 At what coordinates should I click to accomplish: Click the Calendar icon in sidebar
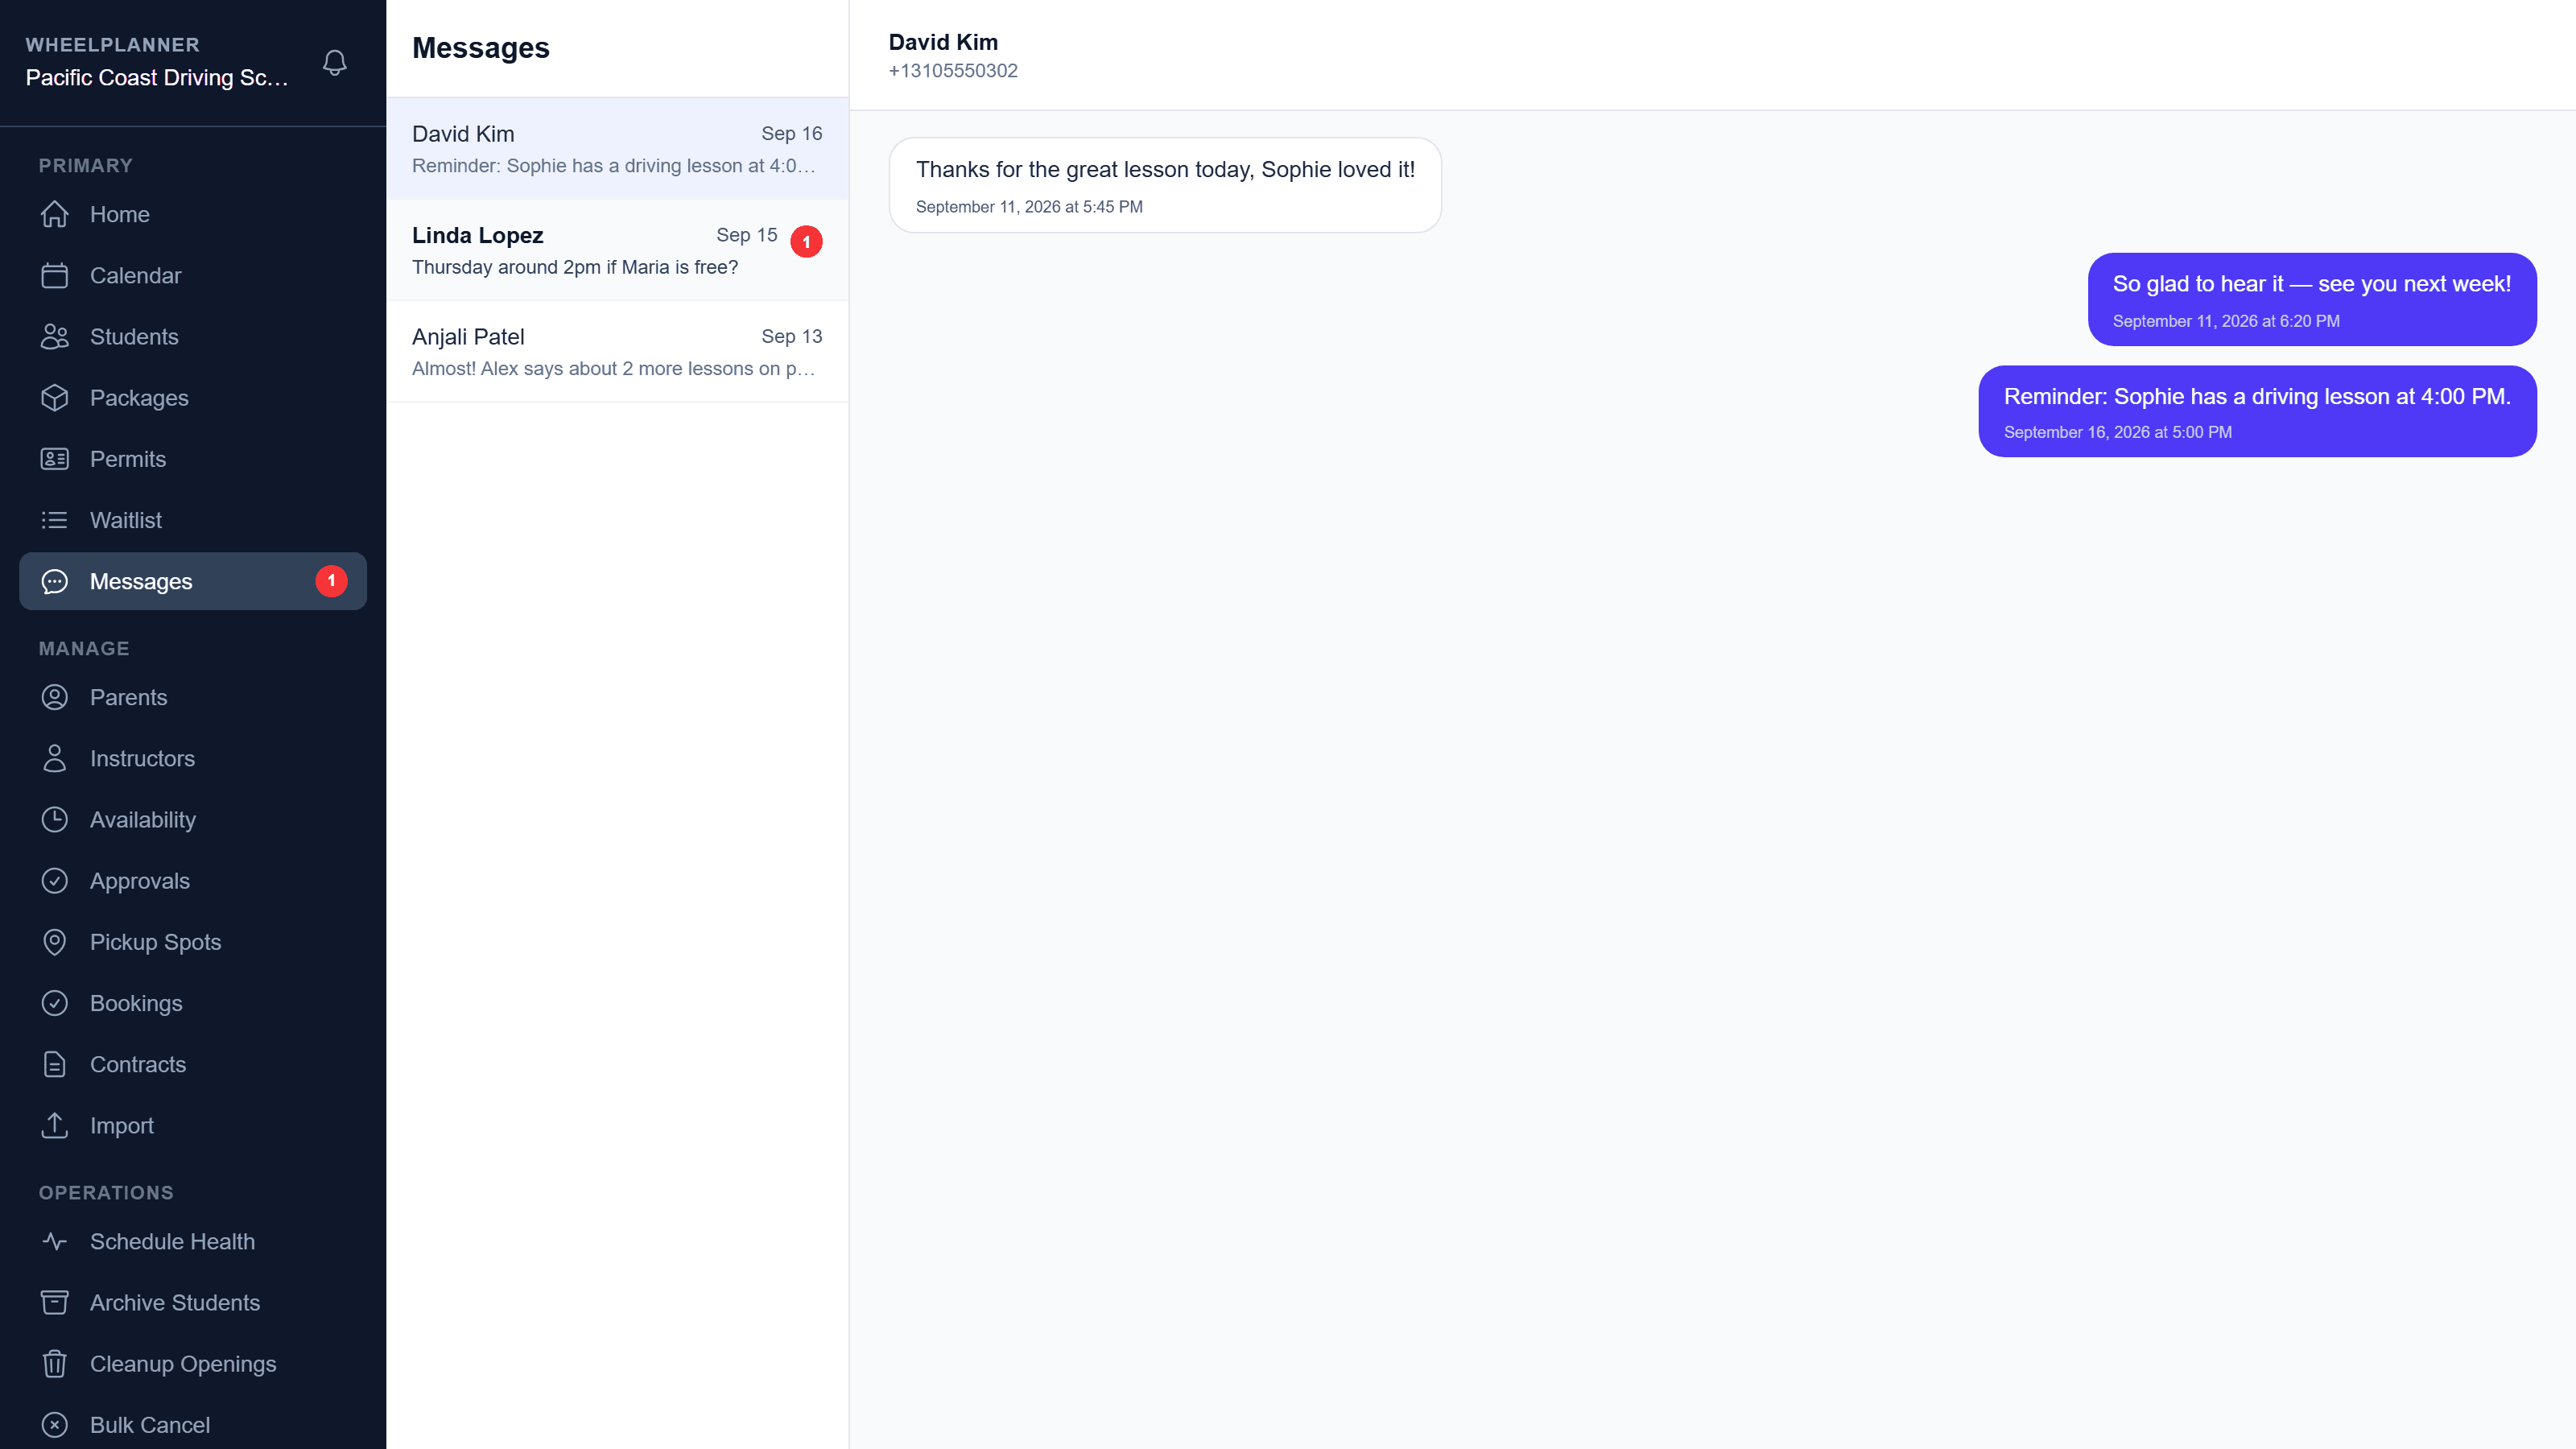click(x=54, y=275)
